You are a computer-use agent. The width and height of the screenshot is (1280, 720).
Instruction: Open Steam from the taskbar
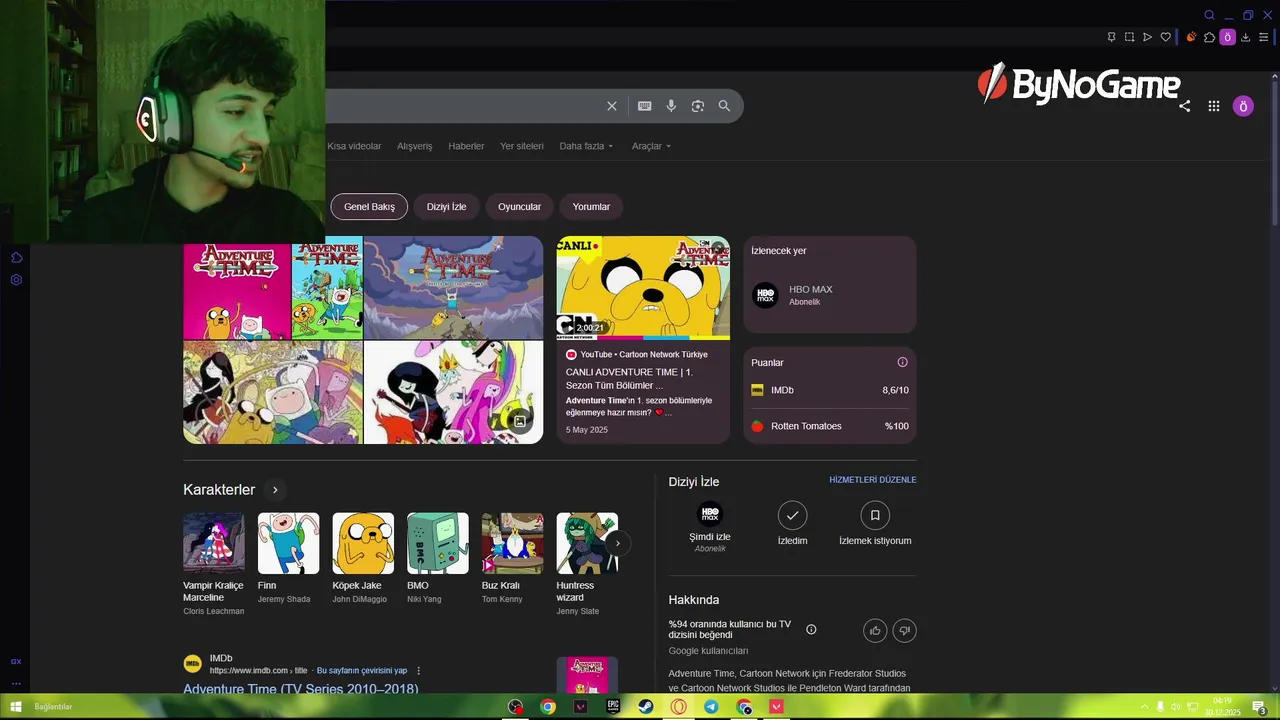click(x=646, y=707)
